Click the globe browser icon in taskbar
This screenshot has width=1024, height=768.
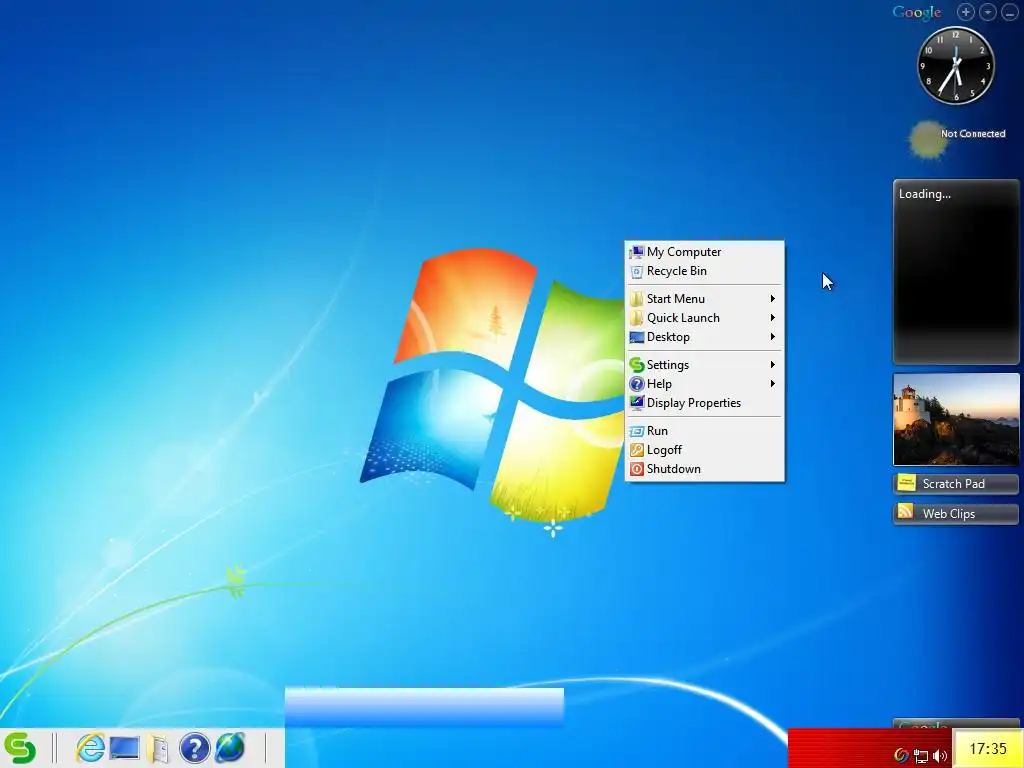coord(230,748)
